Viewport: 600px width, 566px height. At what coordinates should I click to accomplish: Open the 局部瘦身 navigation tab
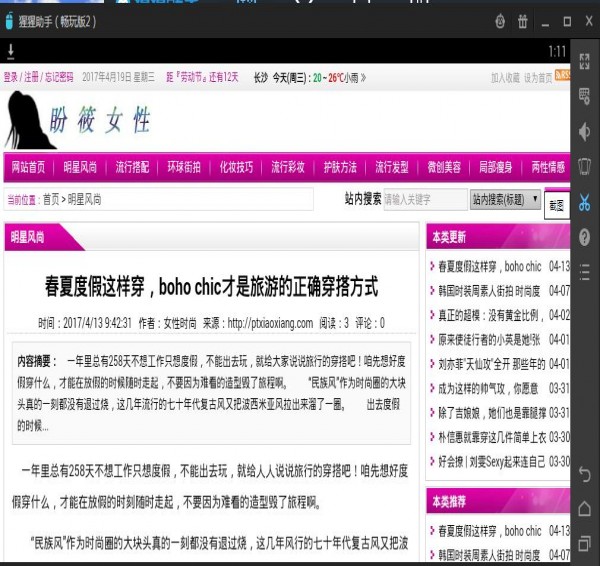pos(496,167)
